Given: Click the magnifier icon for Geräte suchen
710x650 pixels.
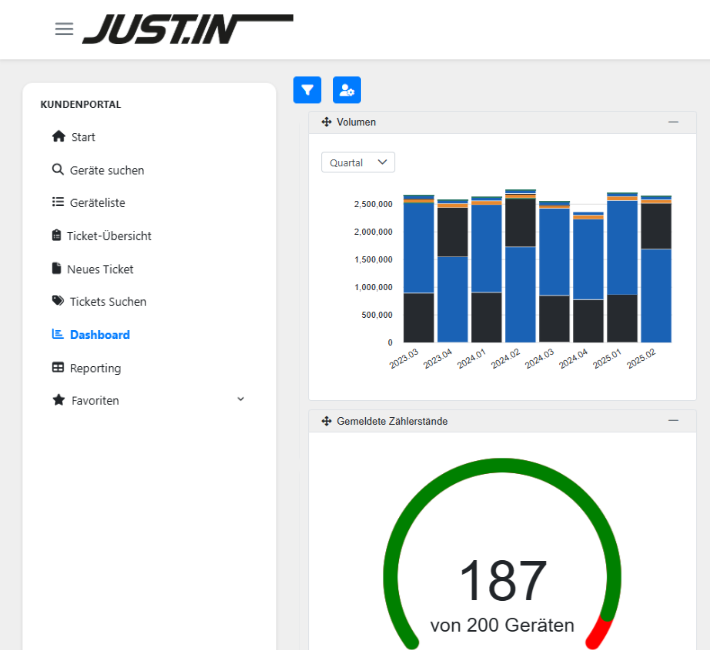Looking at the screenshot, I should point(58,170).
